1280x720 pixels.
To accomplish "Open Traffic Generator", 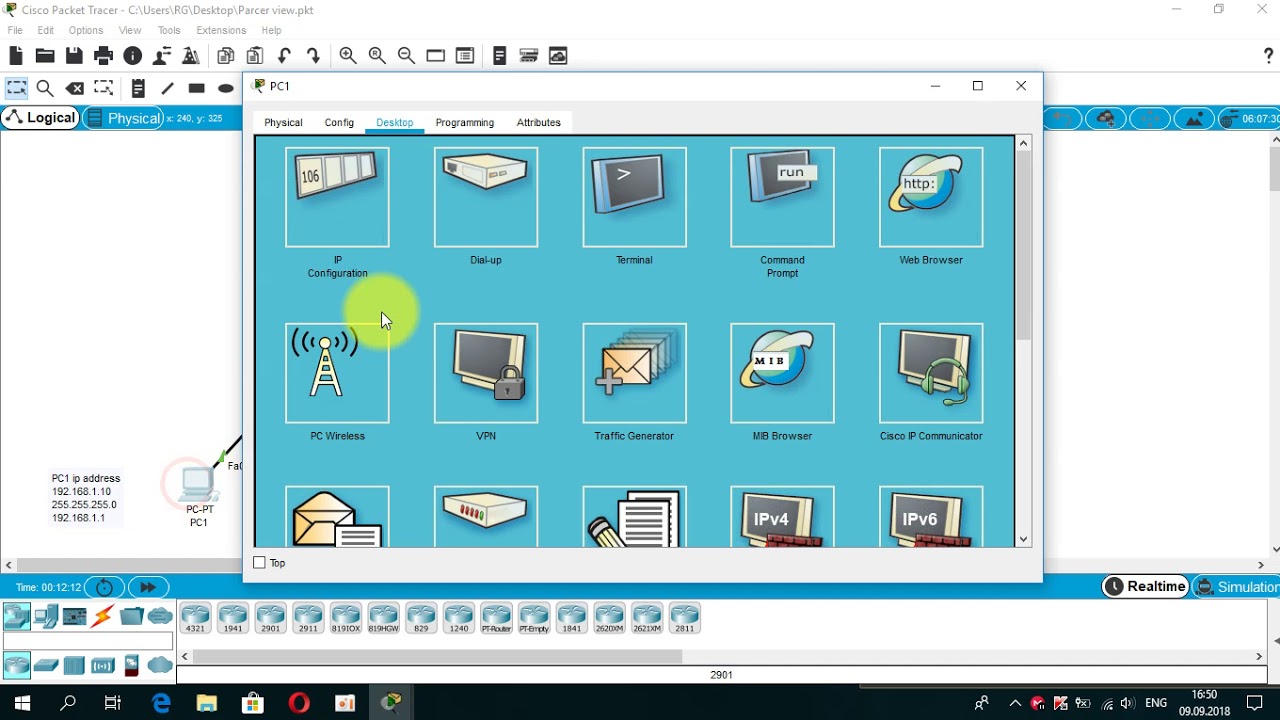I will 634,373.
